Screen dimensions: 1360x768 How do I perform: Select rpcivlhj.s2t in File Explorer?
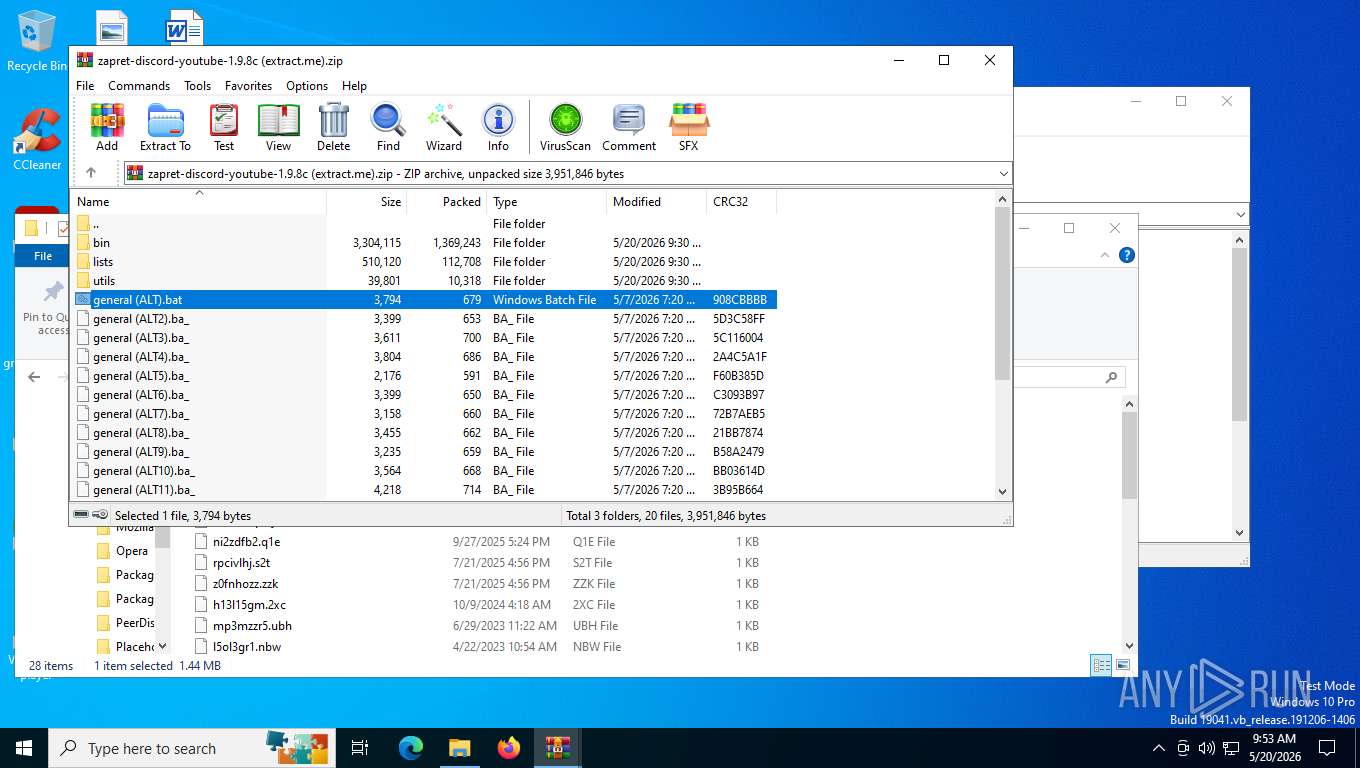[241, 563]
